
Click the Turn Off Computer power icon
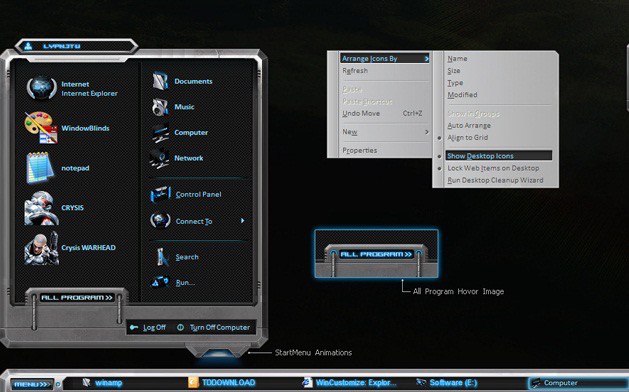(181, 327)
